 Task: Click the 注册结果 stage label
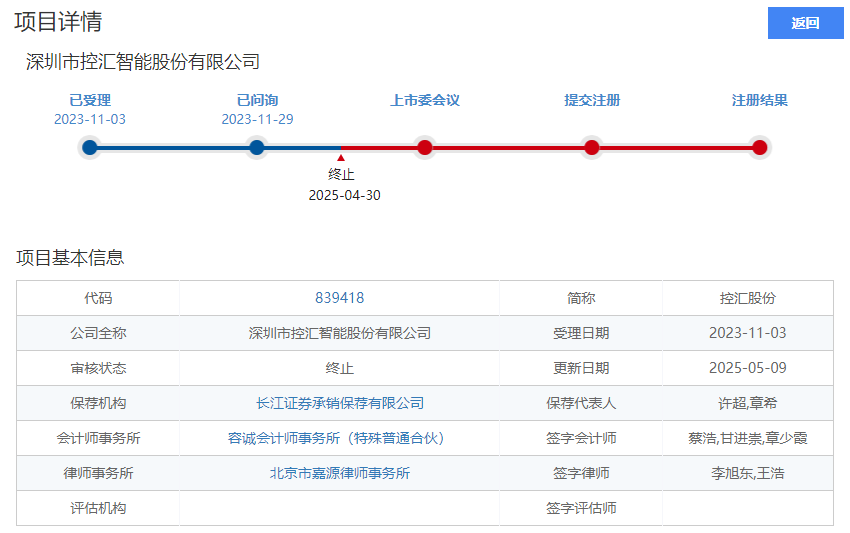pyautogui.click(x=760, y=100)
